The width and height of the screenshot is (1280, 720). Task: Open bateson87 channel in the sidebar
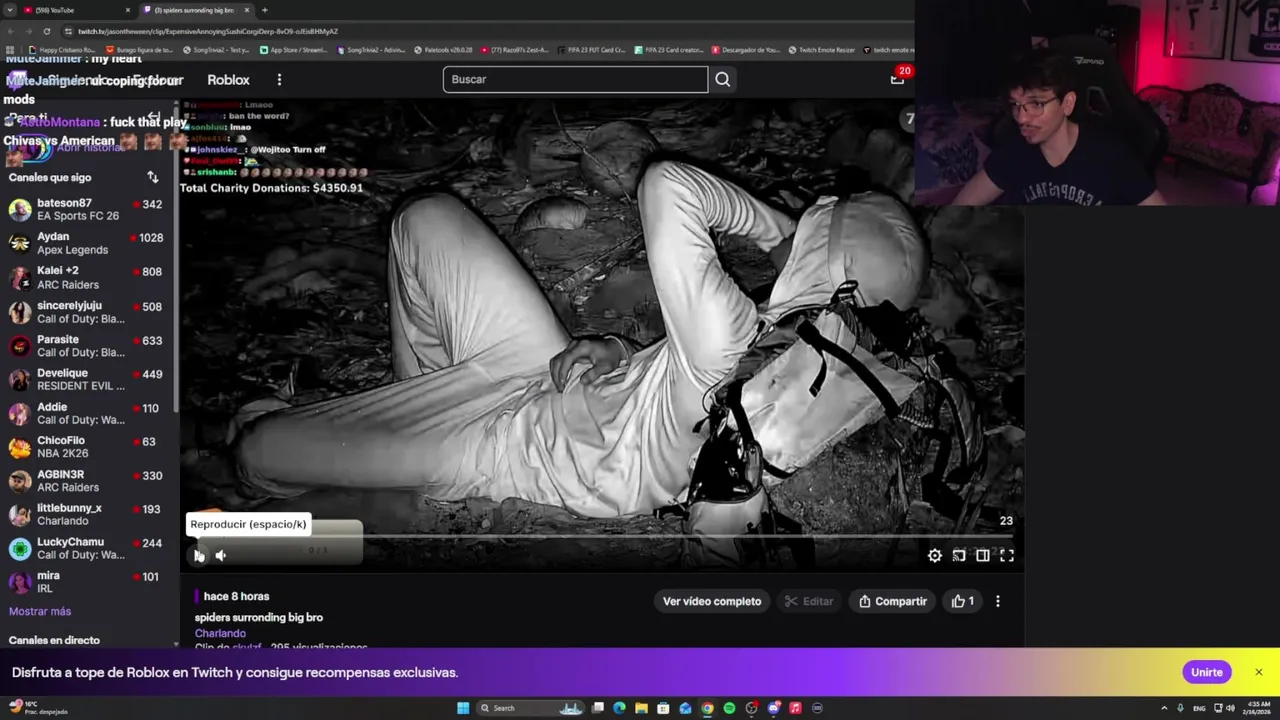tap(87, 210)
